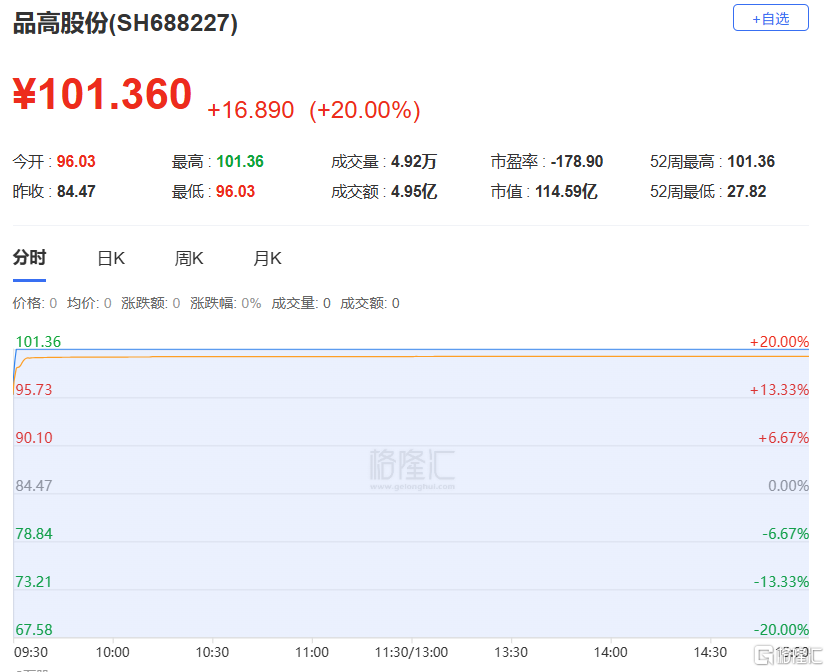Screen dimensions: 829x672
Task: Switch to the 分时 intraday tab
Action: pos(29,258)
